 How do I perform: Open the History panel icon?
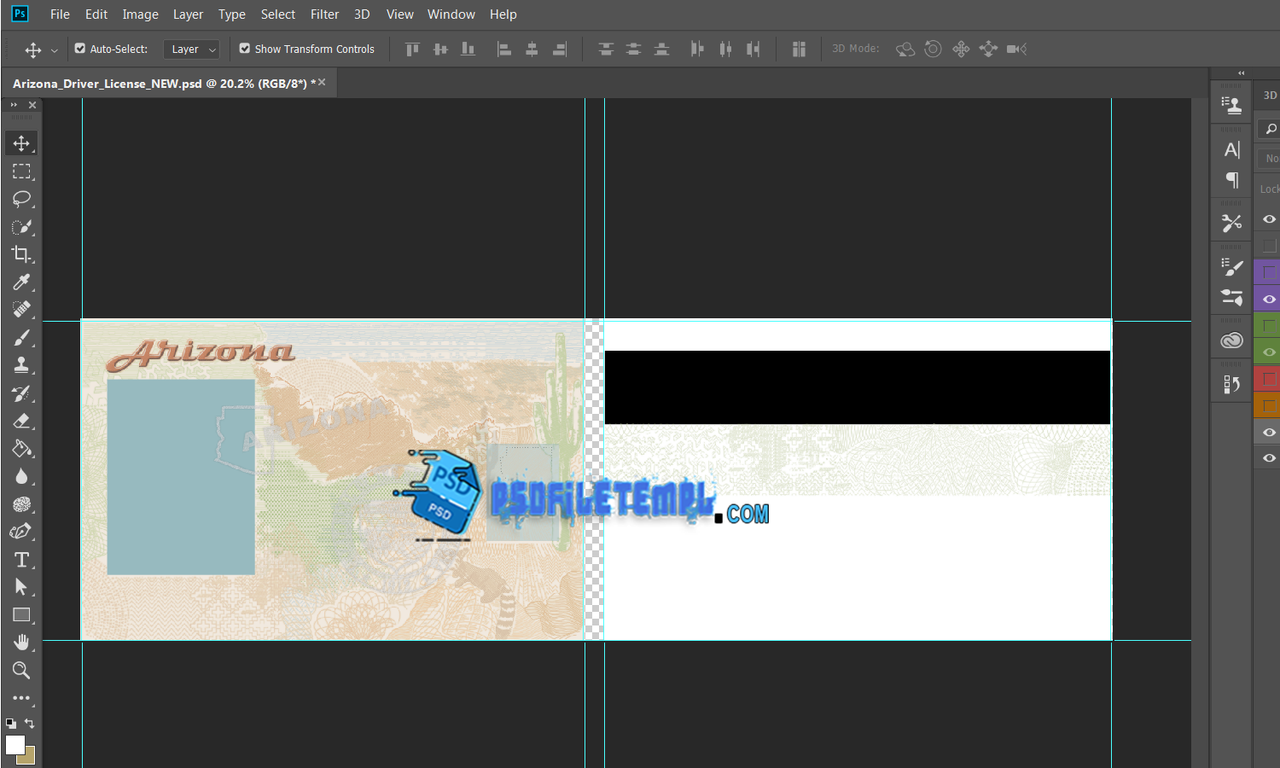point(1232,384)
